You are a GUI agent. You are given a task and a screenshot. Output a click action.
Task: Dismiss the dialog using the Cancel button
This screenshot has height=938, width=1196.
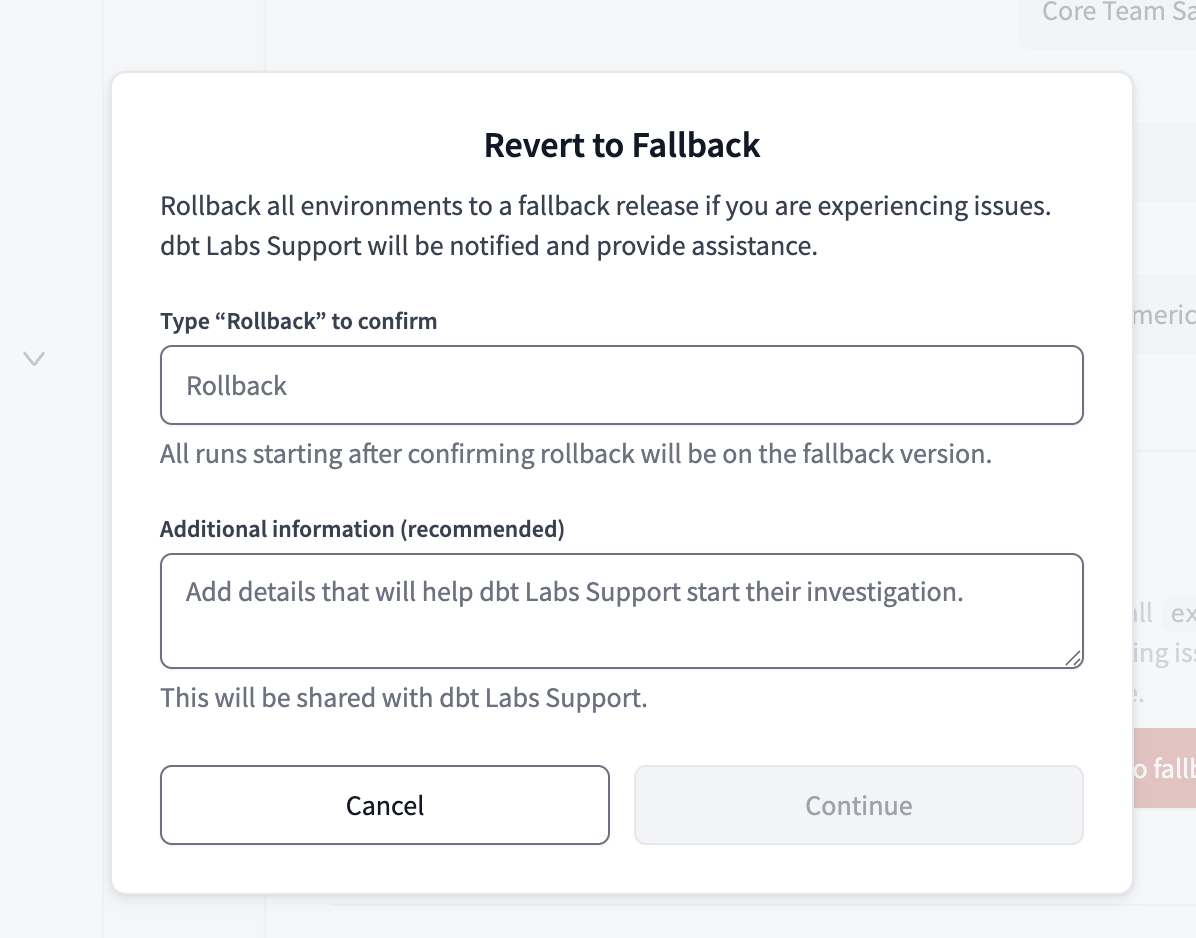(384, 805)
